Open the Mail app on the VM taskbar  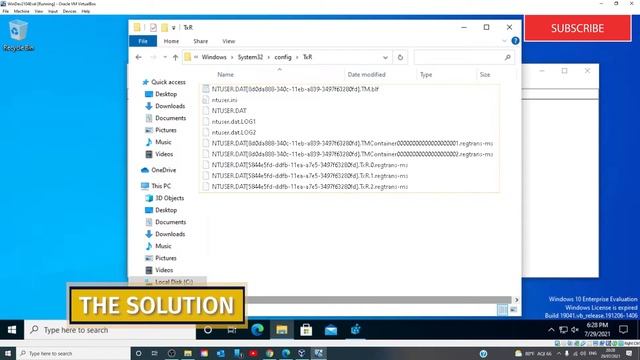point(331,330)
